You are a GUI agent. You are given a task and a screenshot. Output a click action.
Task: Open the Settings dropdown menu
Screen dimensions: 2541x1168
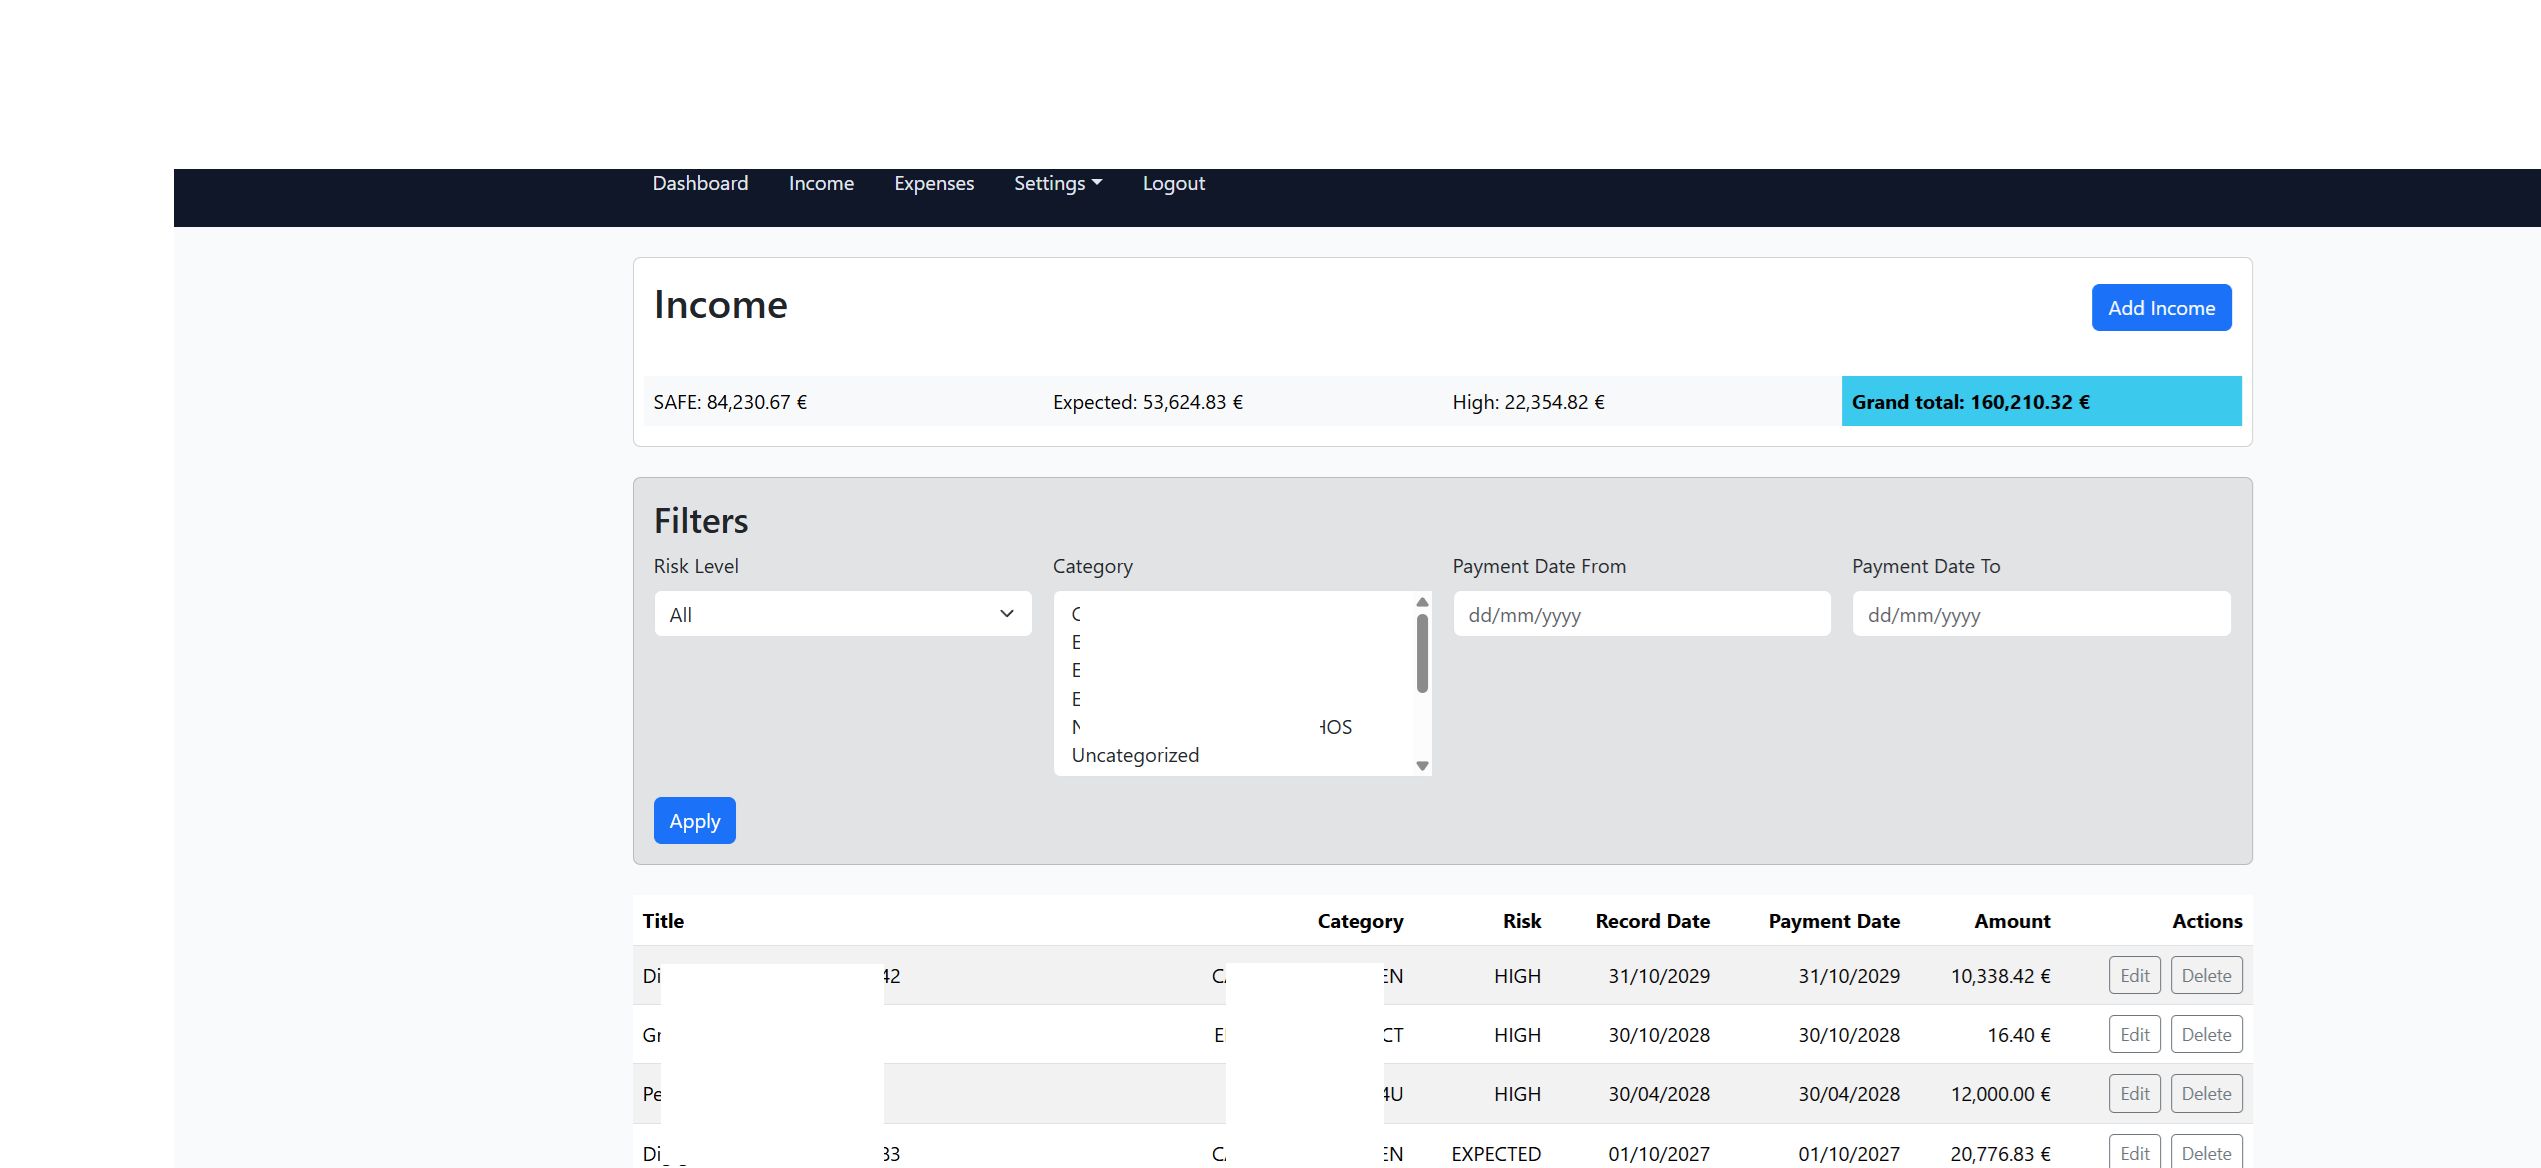click(x=1057, y=183)
